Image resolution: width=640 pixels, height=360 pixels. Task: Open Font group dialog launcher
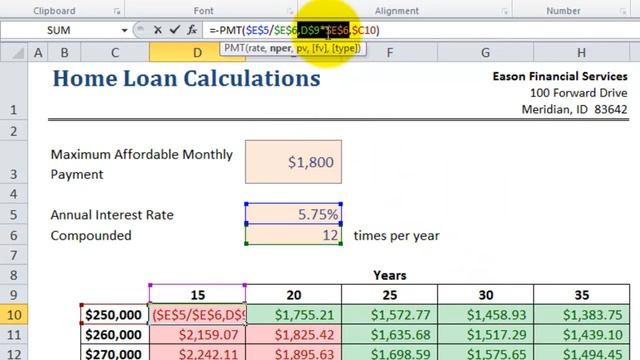pyautogui.click(x=290, y=11)
